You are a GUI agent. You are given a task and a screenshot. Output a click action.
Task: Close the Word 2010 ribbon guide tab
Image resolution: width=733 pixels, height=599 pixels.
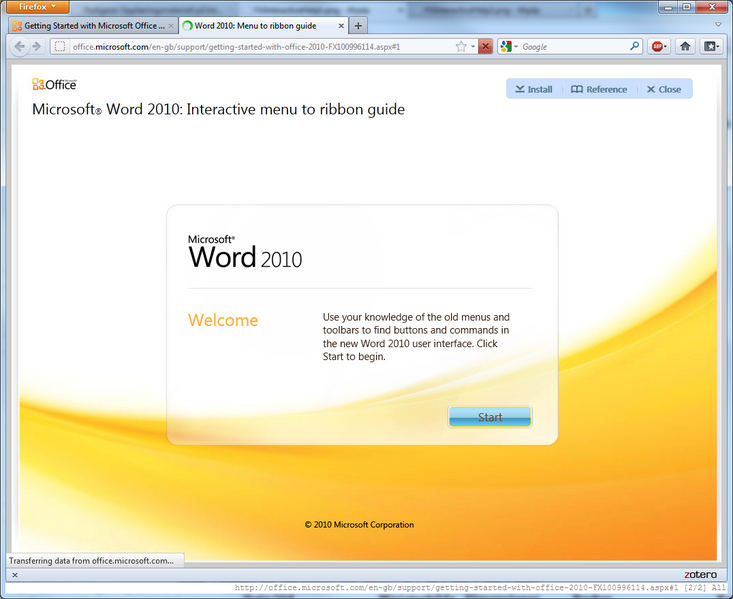point(341,26)
